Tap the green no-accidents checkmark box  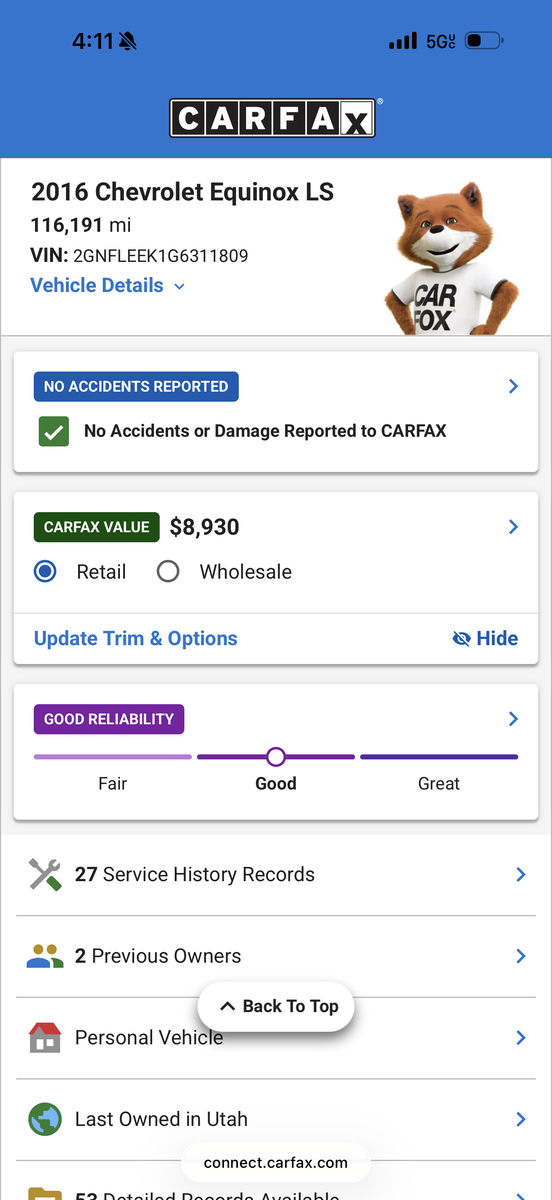coord(54,432)
